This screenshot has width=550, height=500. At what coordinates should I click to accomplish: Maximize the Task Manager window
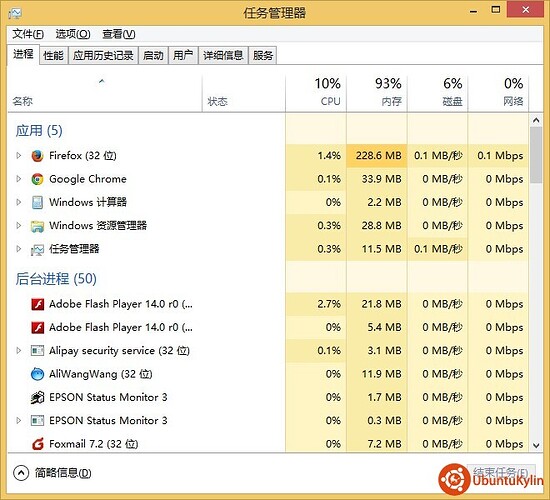click(x=496, y=10)
